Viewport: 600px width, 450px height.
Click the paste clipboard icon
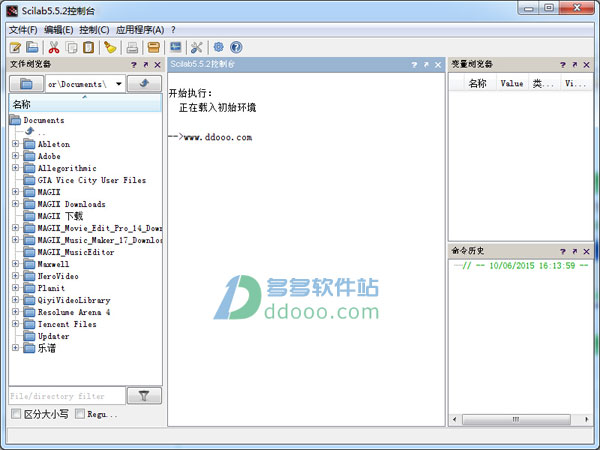pos(88,47)
